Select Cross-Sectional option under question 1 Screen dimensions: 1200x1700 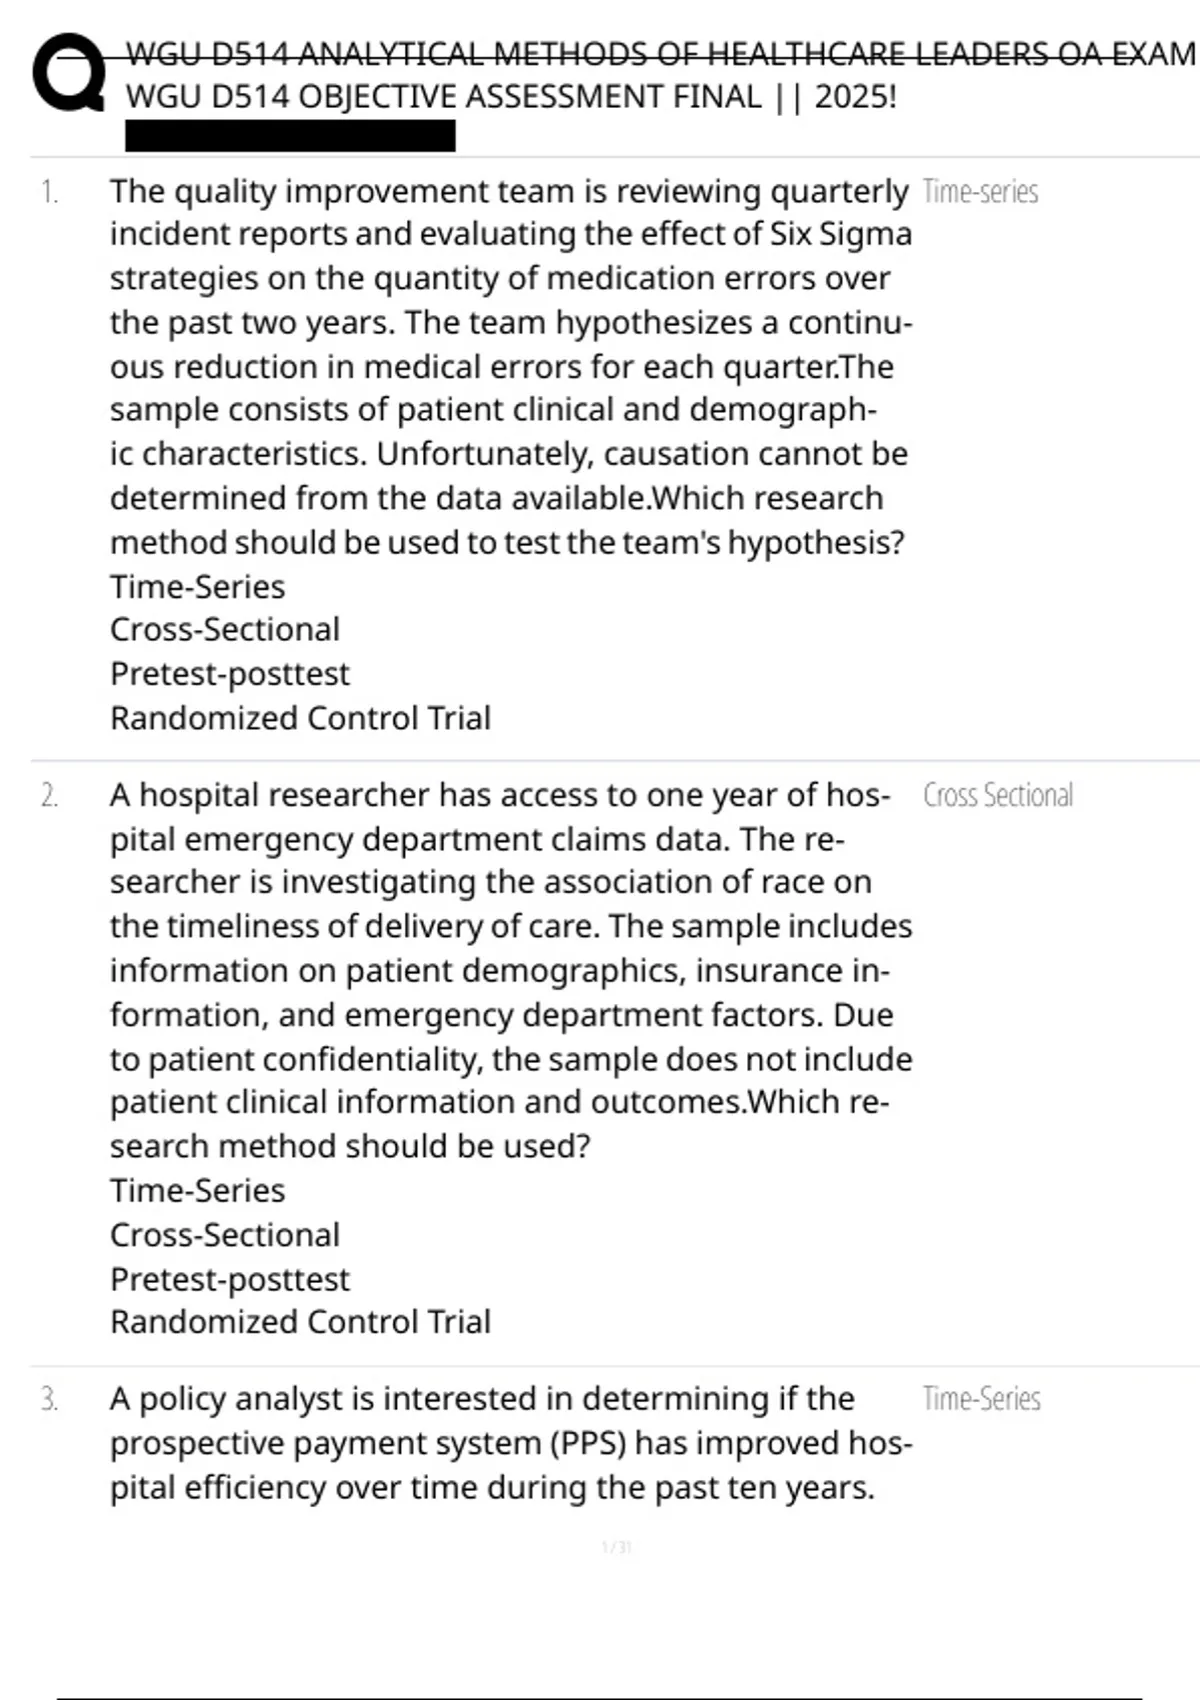click(x=225, y=630)
